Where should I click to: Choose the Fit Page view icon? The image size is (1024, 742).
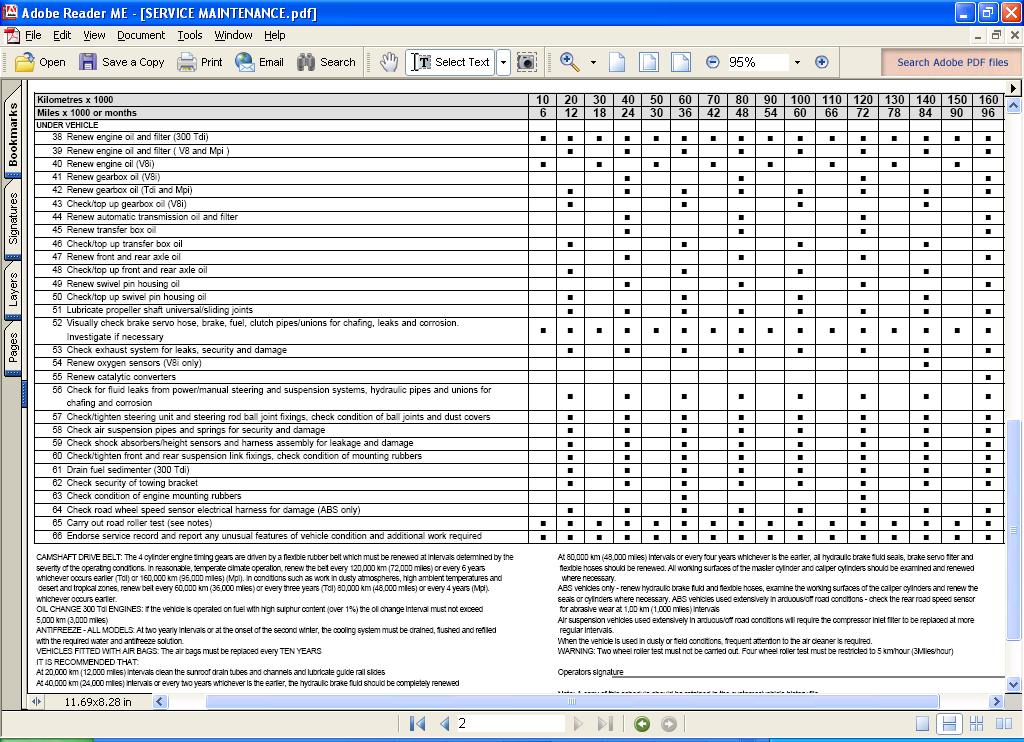coord(649,62)
